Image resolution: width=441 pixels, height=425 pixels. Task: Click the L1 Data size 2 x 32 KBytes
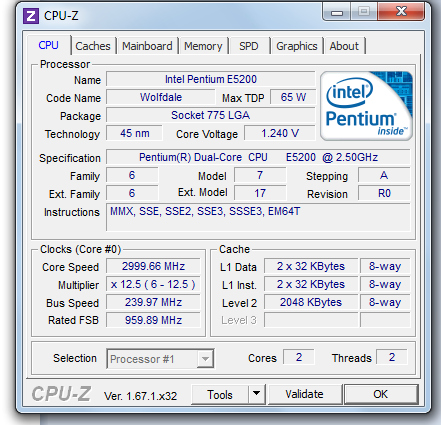[311, 266]
